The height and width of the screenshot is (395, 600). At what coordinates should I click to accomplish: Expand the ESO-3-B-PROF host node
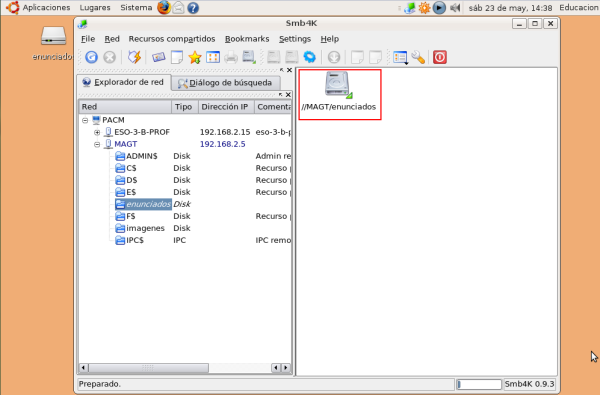pyautogui.click(x=97, y=132)
